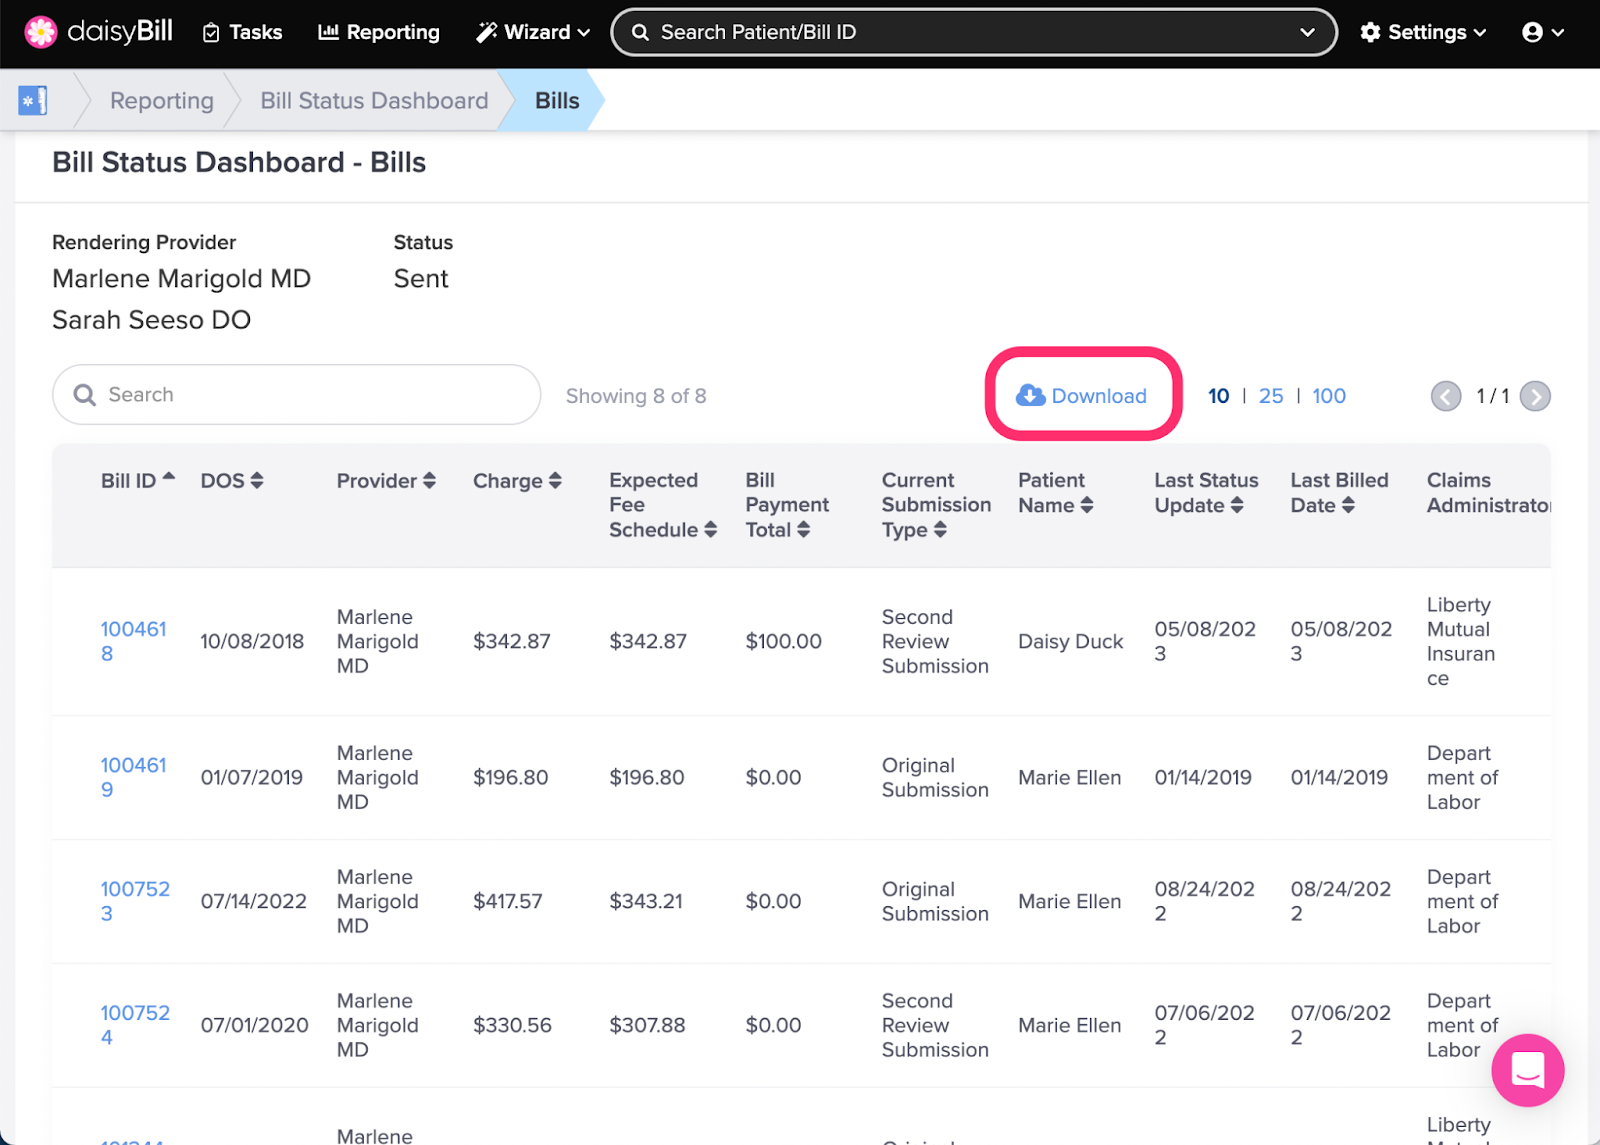This screenshot has width=1600, height=1145.
Task: Go to Bill Status Dashboard breadcrumb
Action: click(374, 100)
